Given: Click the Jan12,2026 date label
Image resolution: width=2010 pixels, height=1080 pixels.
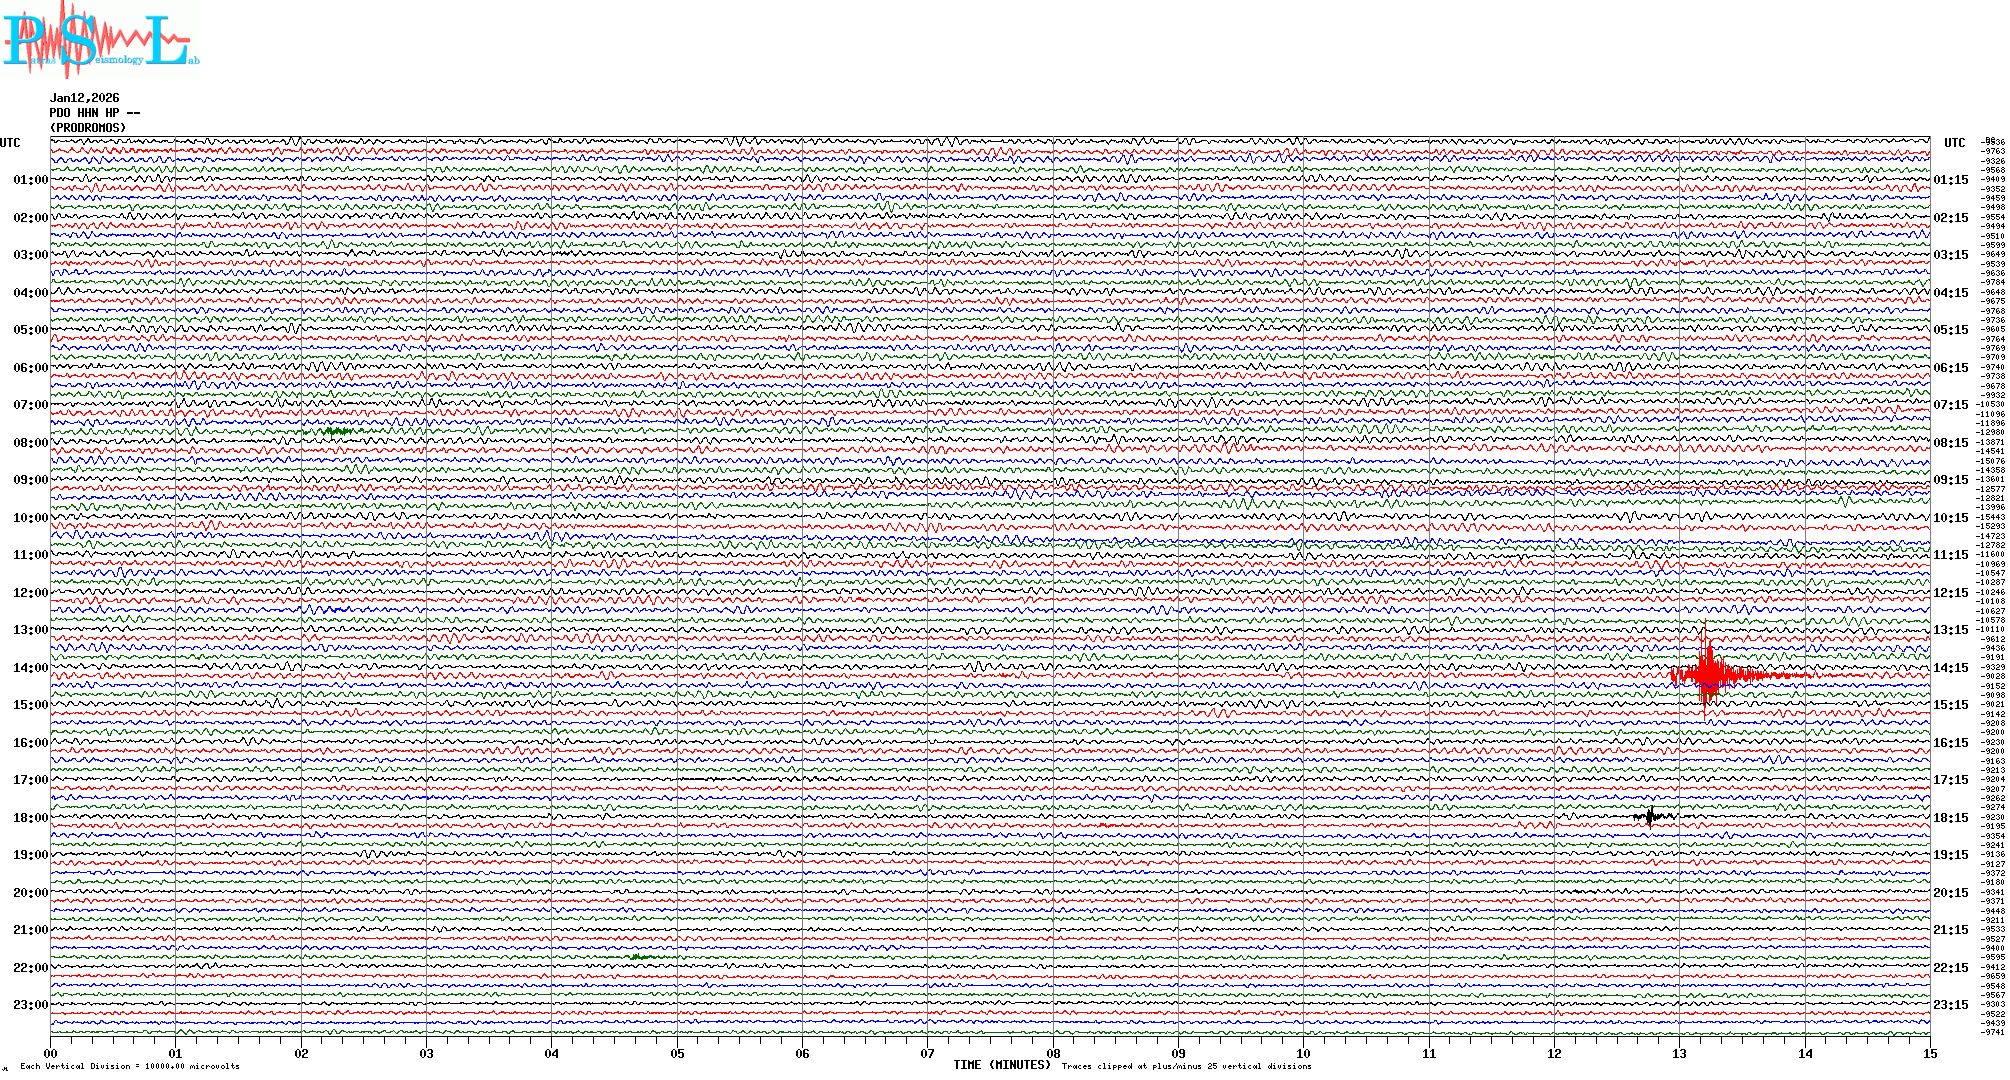Looking at the screenshot, I should [x=84, y=98].
